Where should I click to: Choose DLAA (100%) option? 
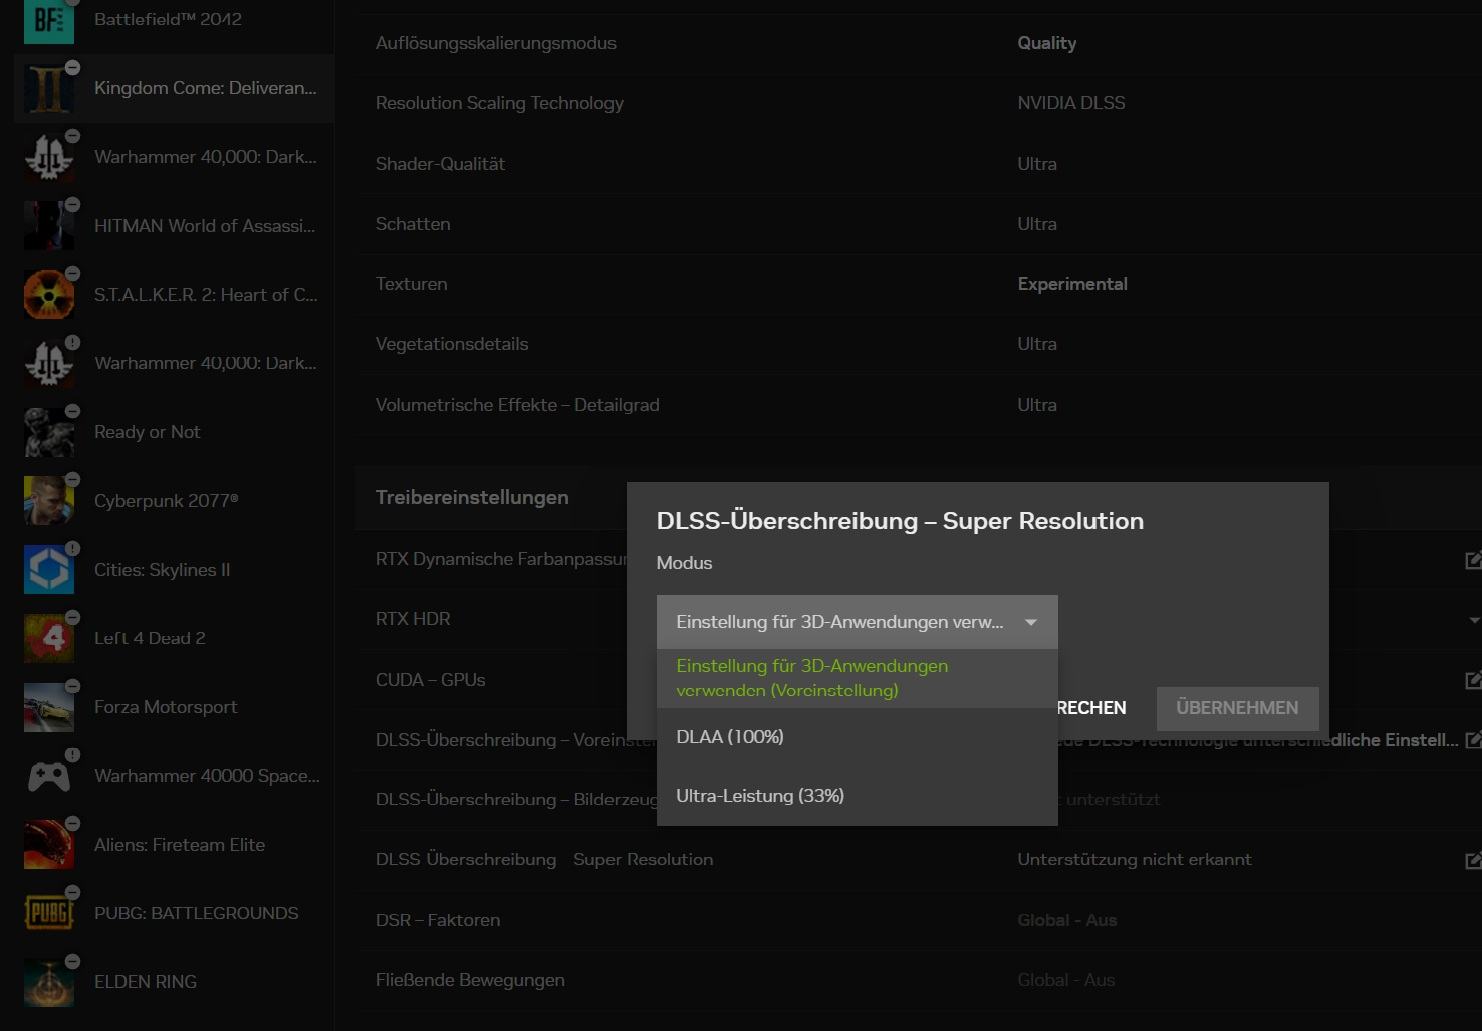coord(857,737)
